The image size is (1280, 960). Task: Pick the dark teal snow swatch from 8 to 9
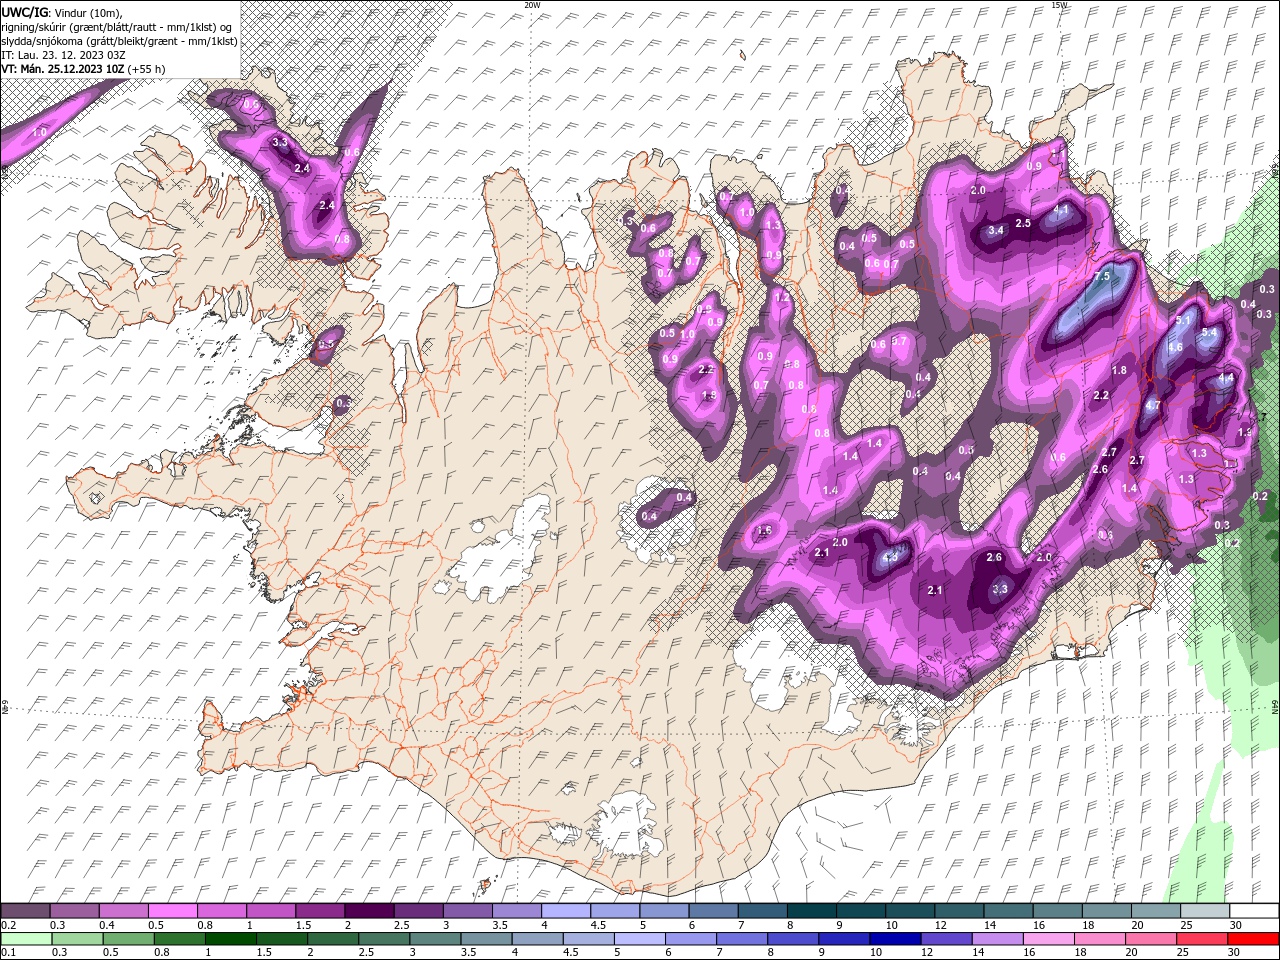click(x=811, y=911)
